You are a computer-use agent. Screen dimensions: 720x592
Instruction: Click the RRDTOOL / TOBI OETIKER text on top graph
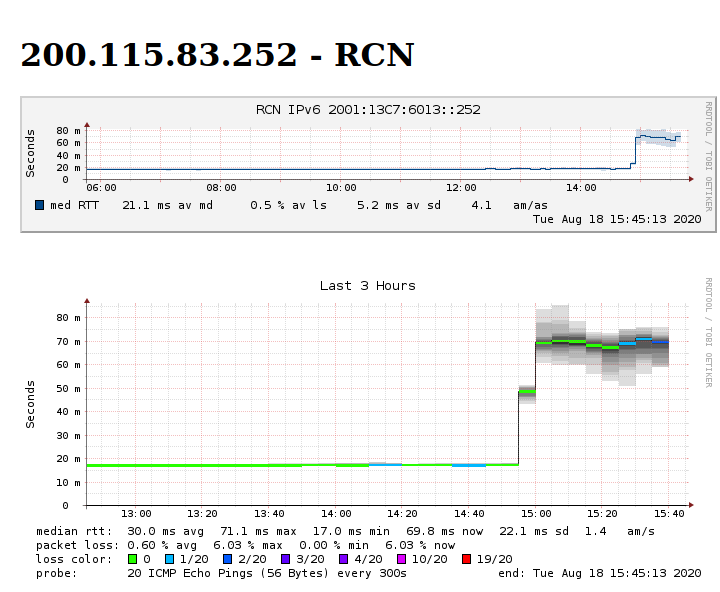click(x=709, y=155)
